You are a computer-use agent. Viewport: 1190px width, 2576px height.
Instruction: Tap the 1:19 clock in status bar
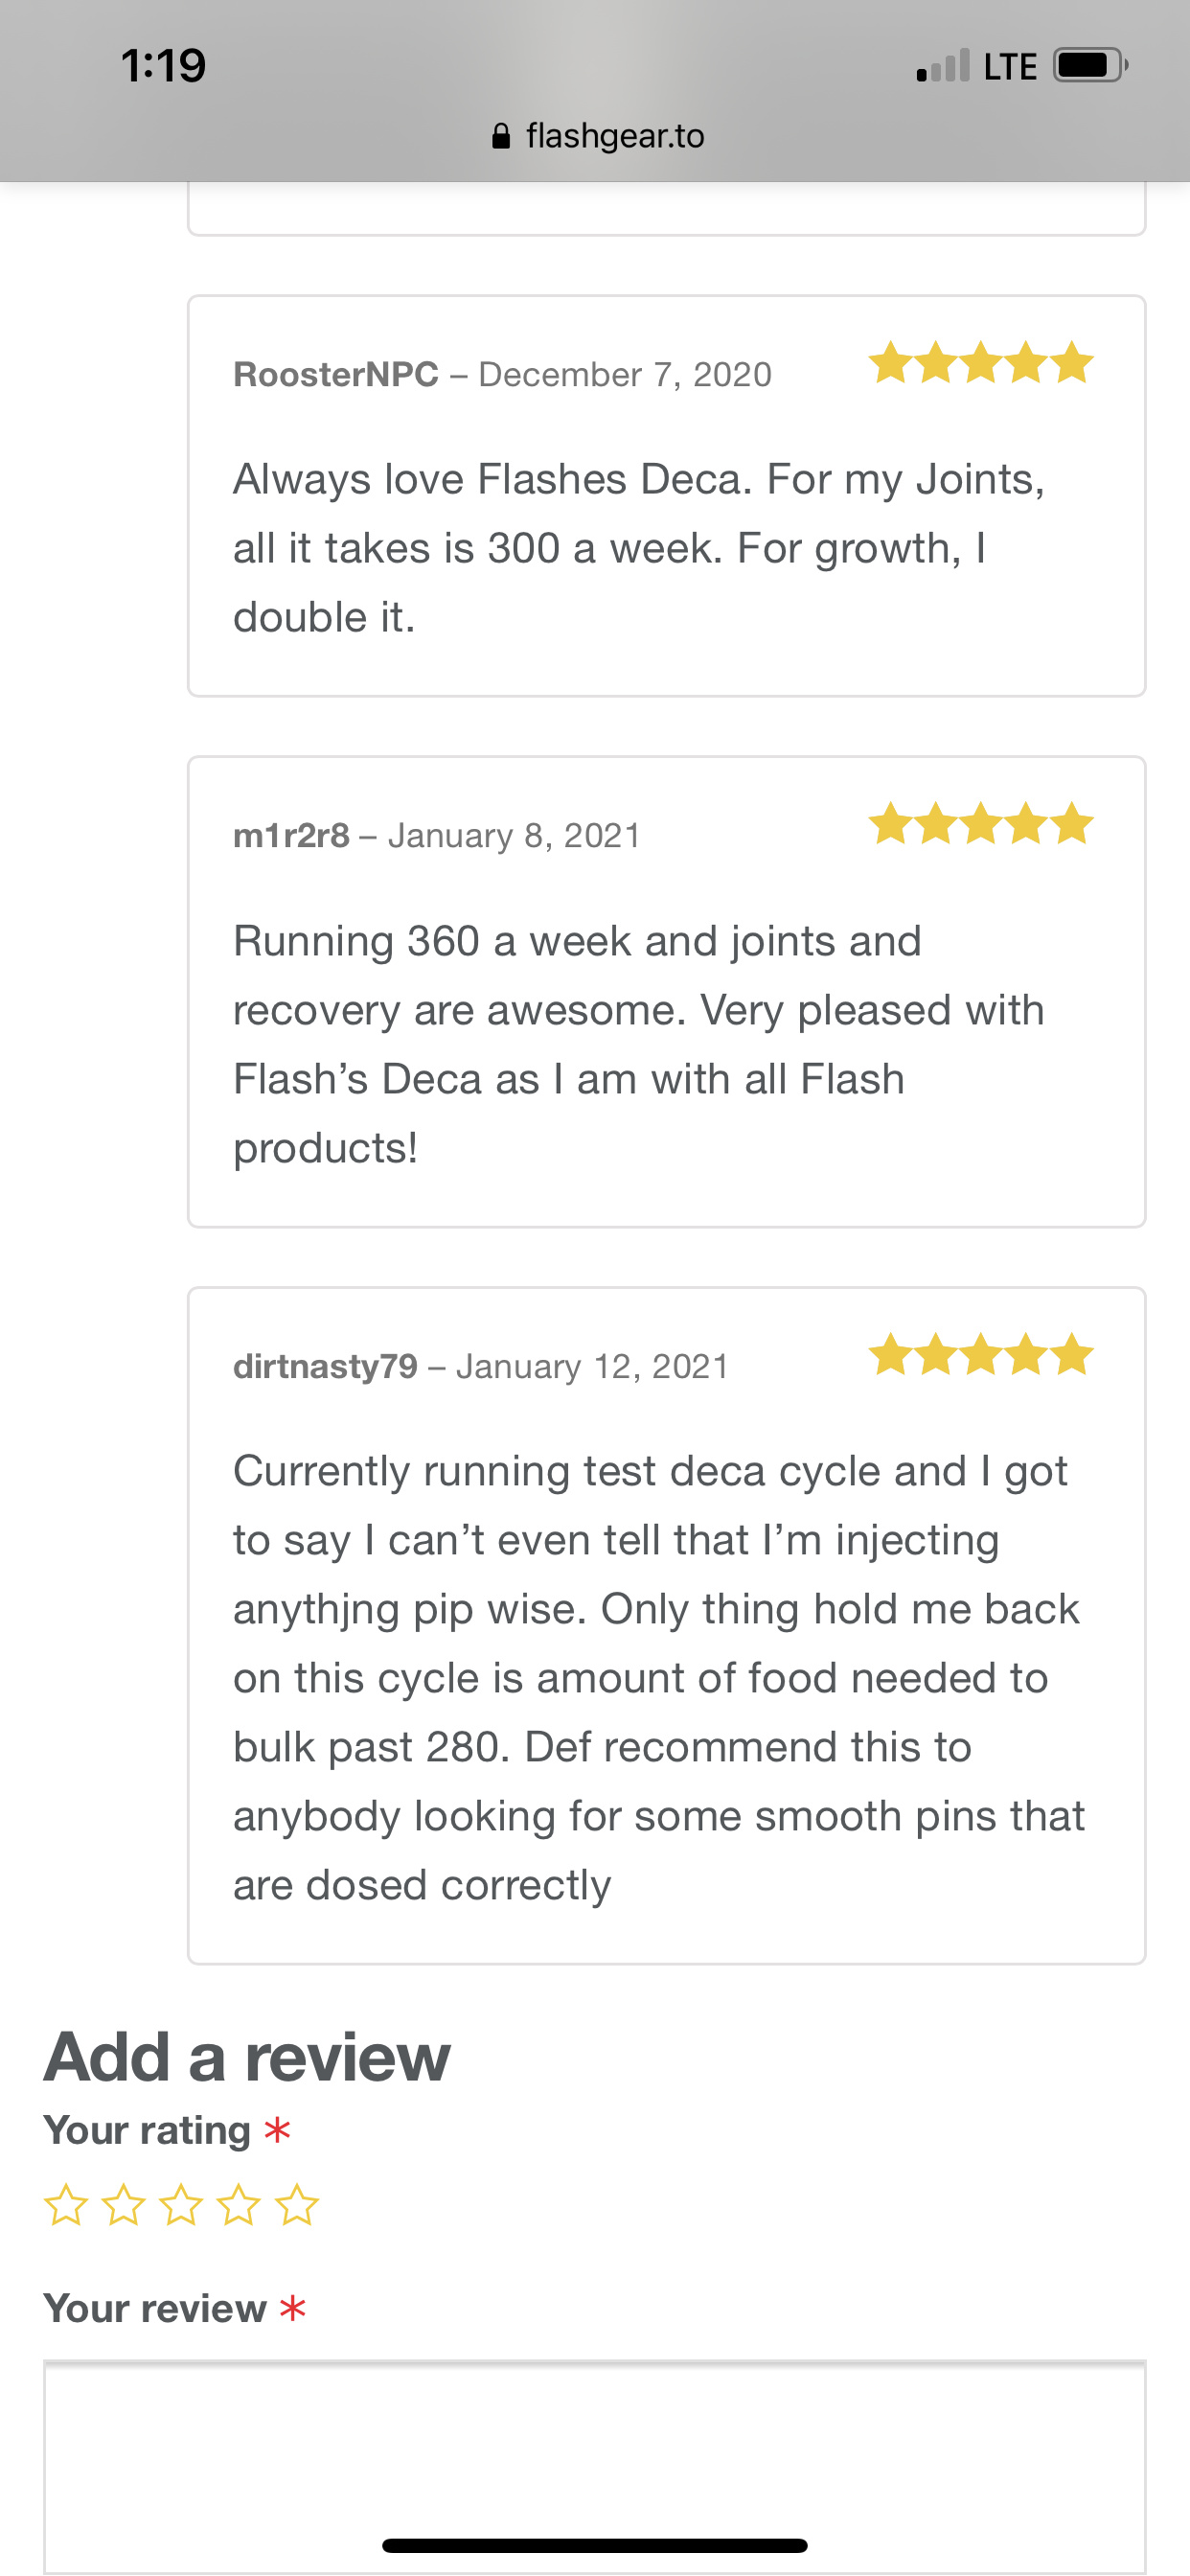click(x=163, y=66)
